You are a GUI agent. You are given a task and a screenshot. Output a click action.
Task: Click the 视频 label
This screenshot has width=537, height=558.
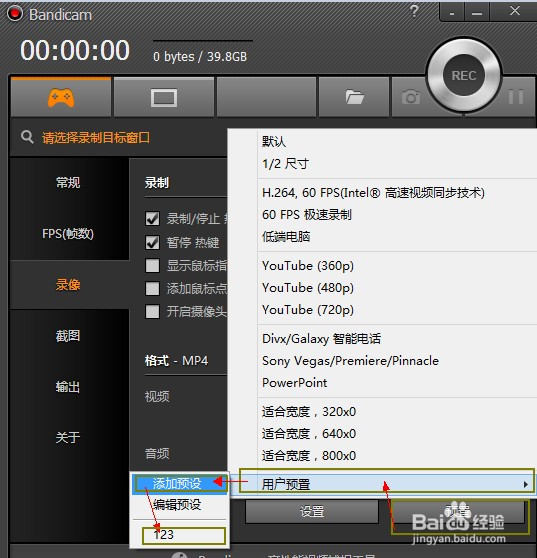(157, 396)
